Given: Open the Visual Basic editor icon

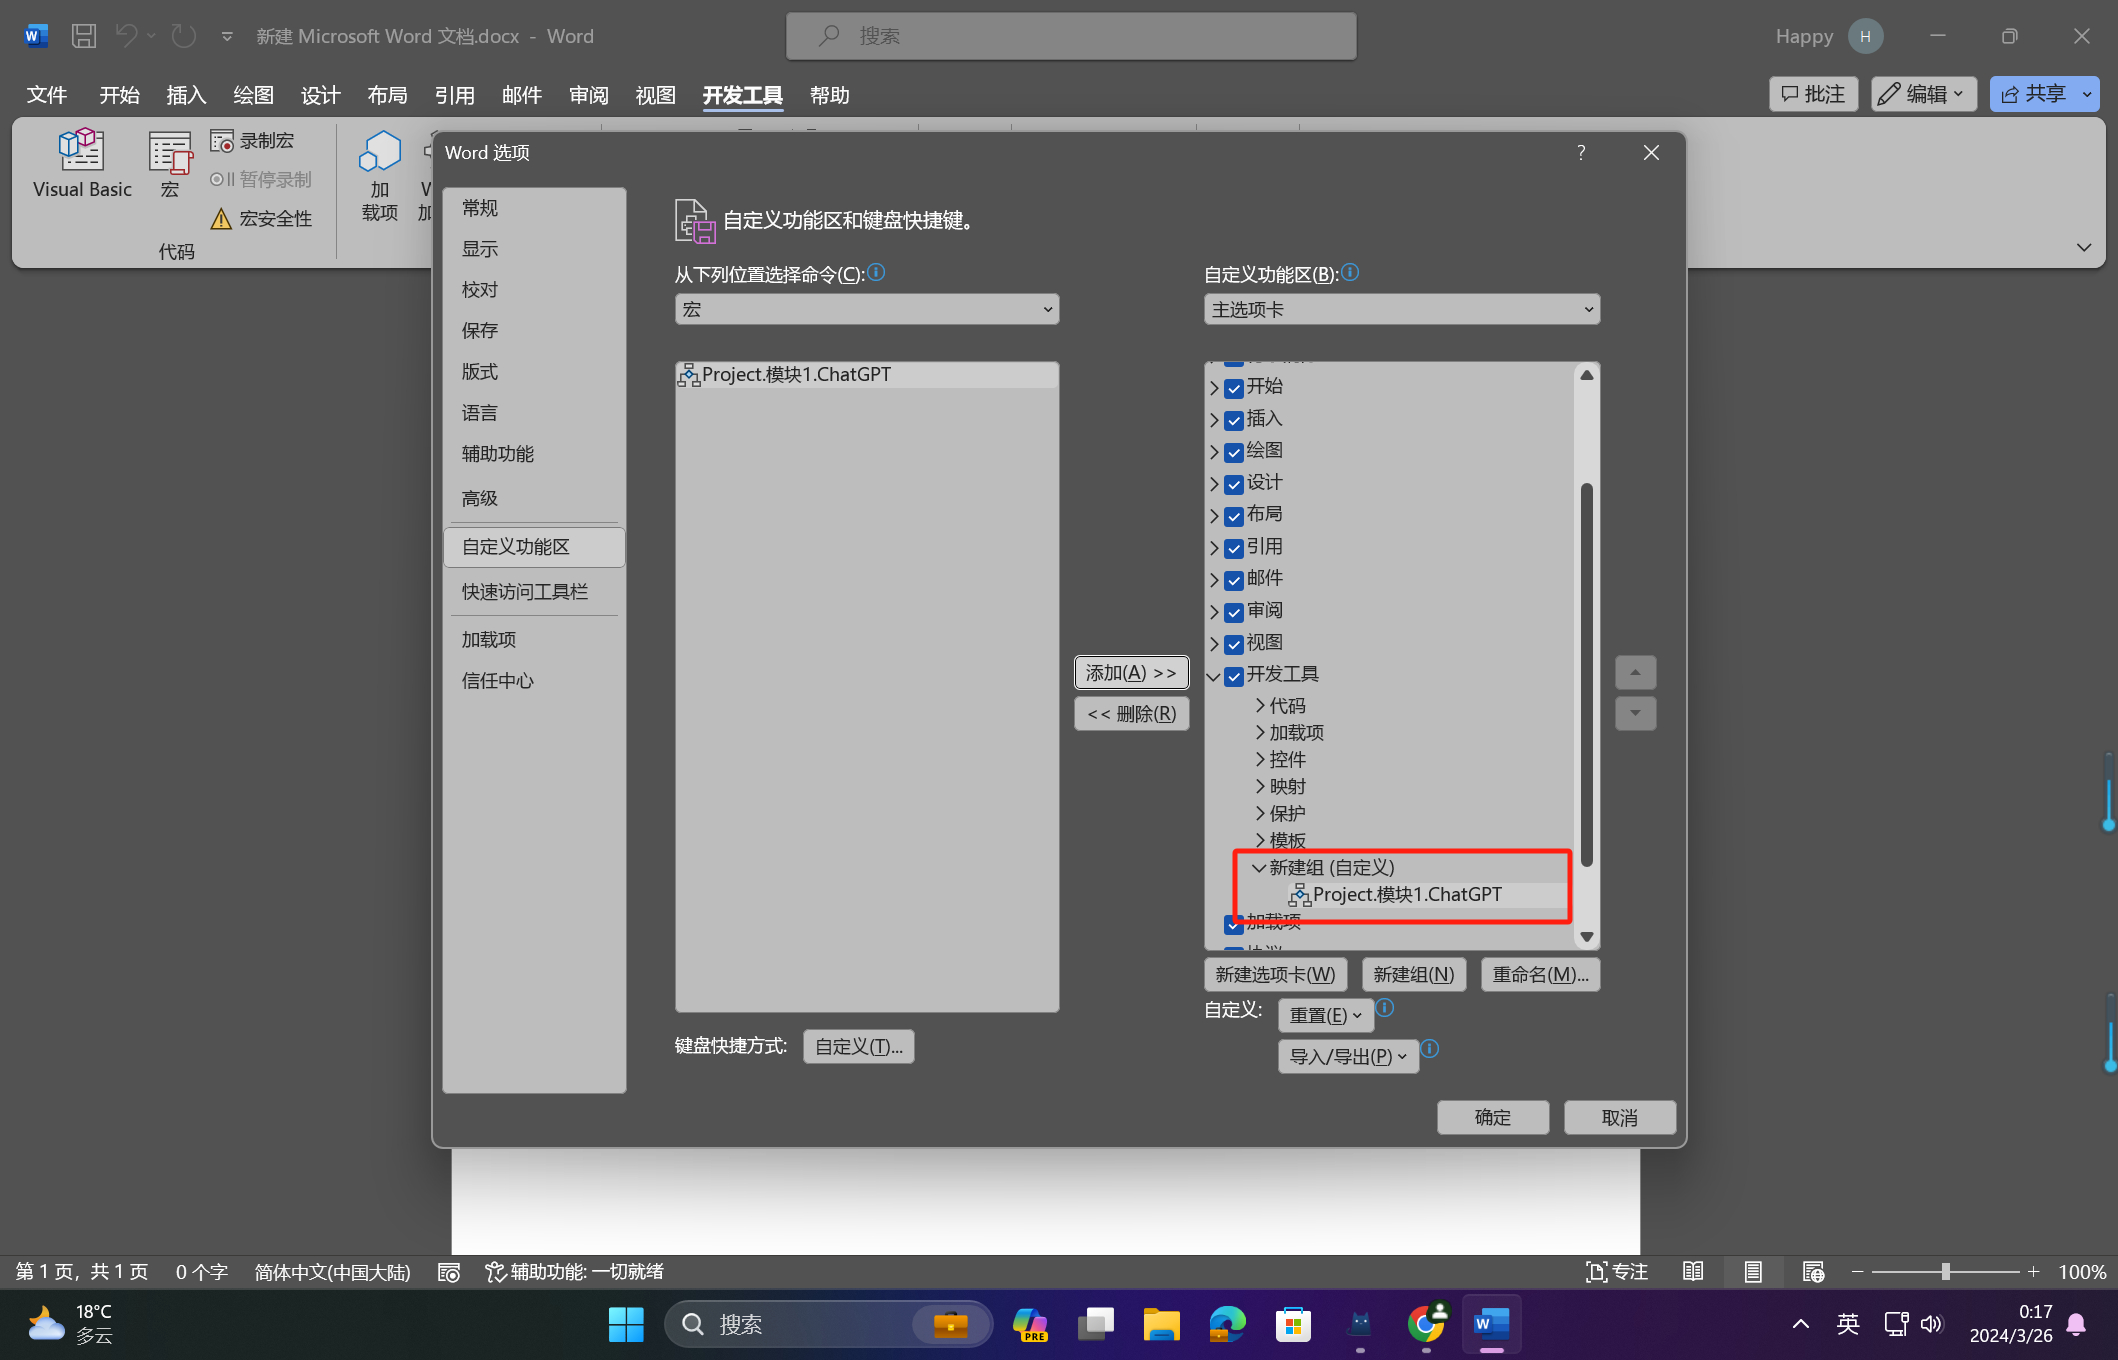Looking at the screenshot, I should [x=81, y=151].
